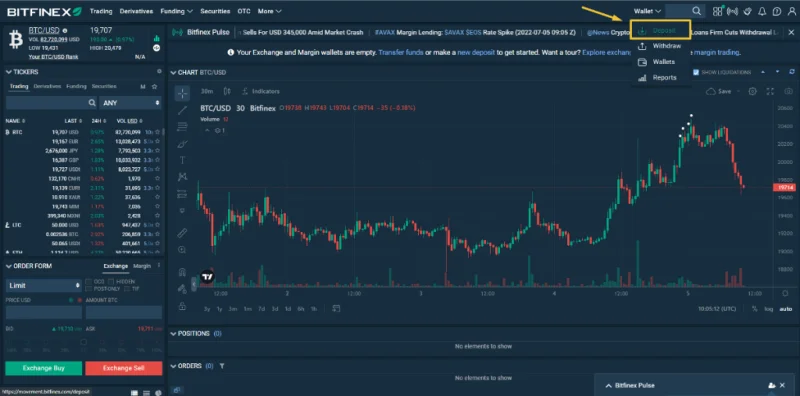This screenshot has width=800, height=396.
Task: Open candlestick chart style selector
Action: pyautogui.click(x=227, y=91)
